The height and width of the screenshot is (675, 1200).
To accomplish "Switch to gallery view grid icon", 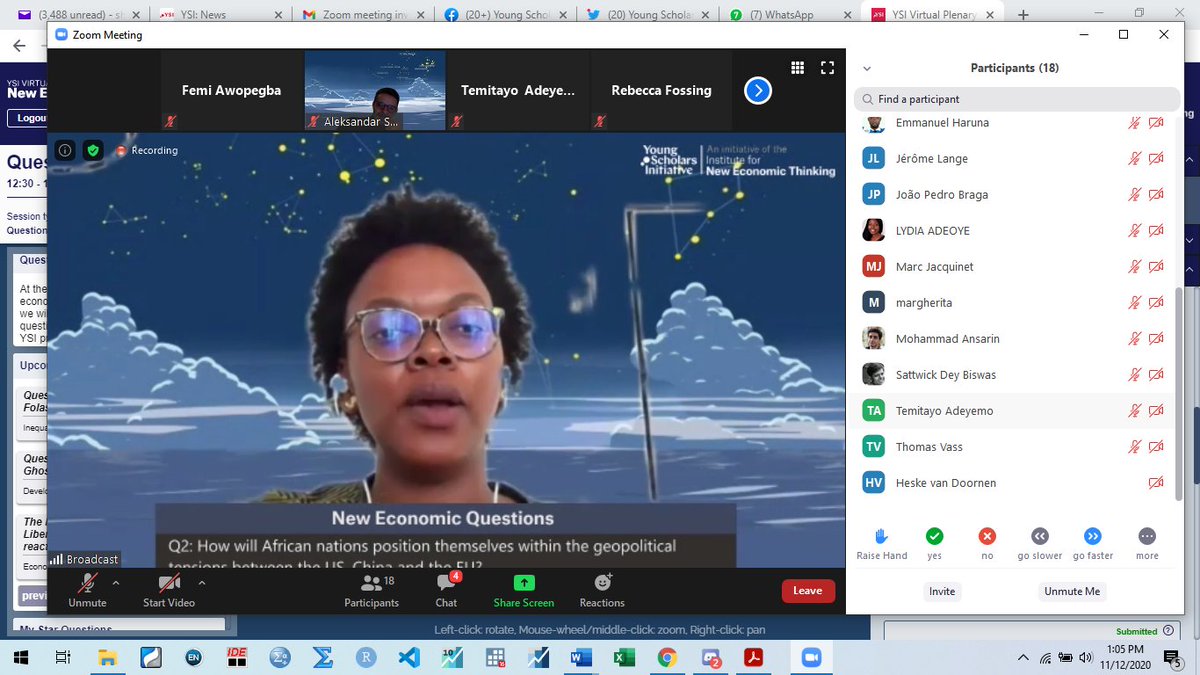I will point(797,67).
